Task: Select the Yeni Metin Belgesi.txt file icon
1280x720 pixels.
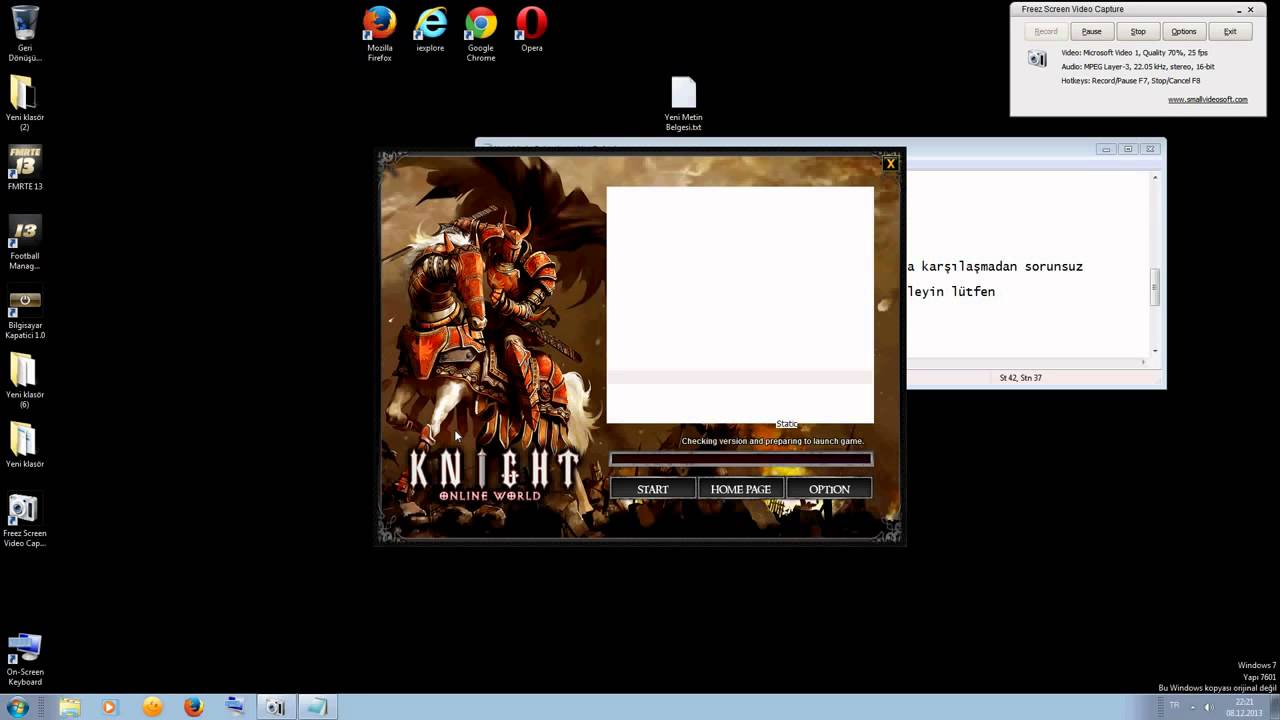Action: [x=684, y=104]
